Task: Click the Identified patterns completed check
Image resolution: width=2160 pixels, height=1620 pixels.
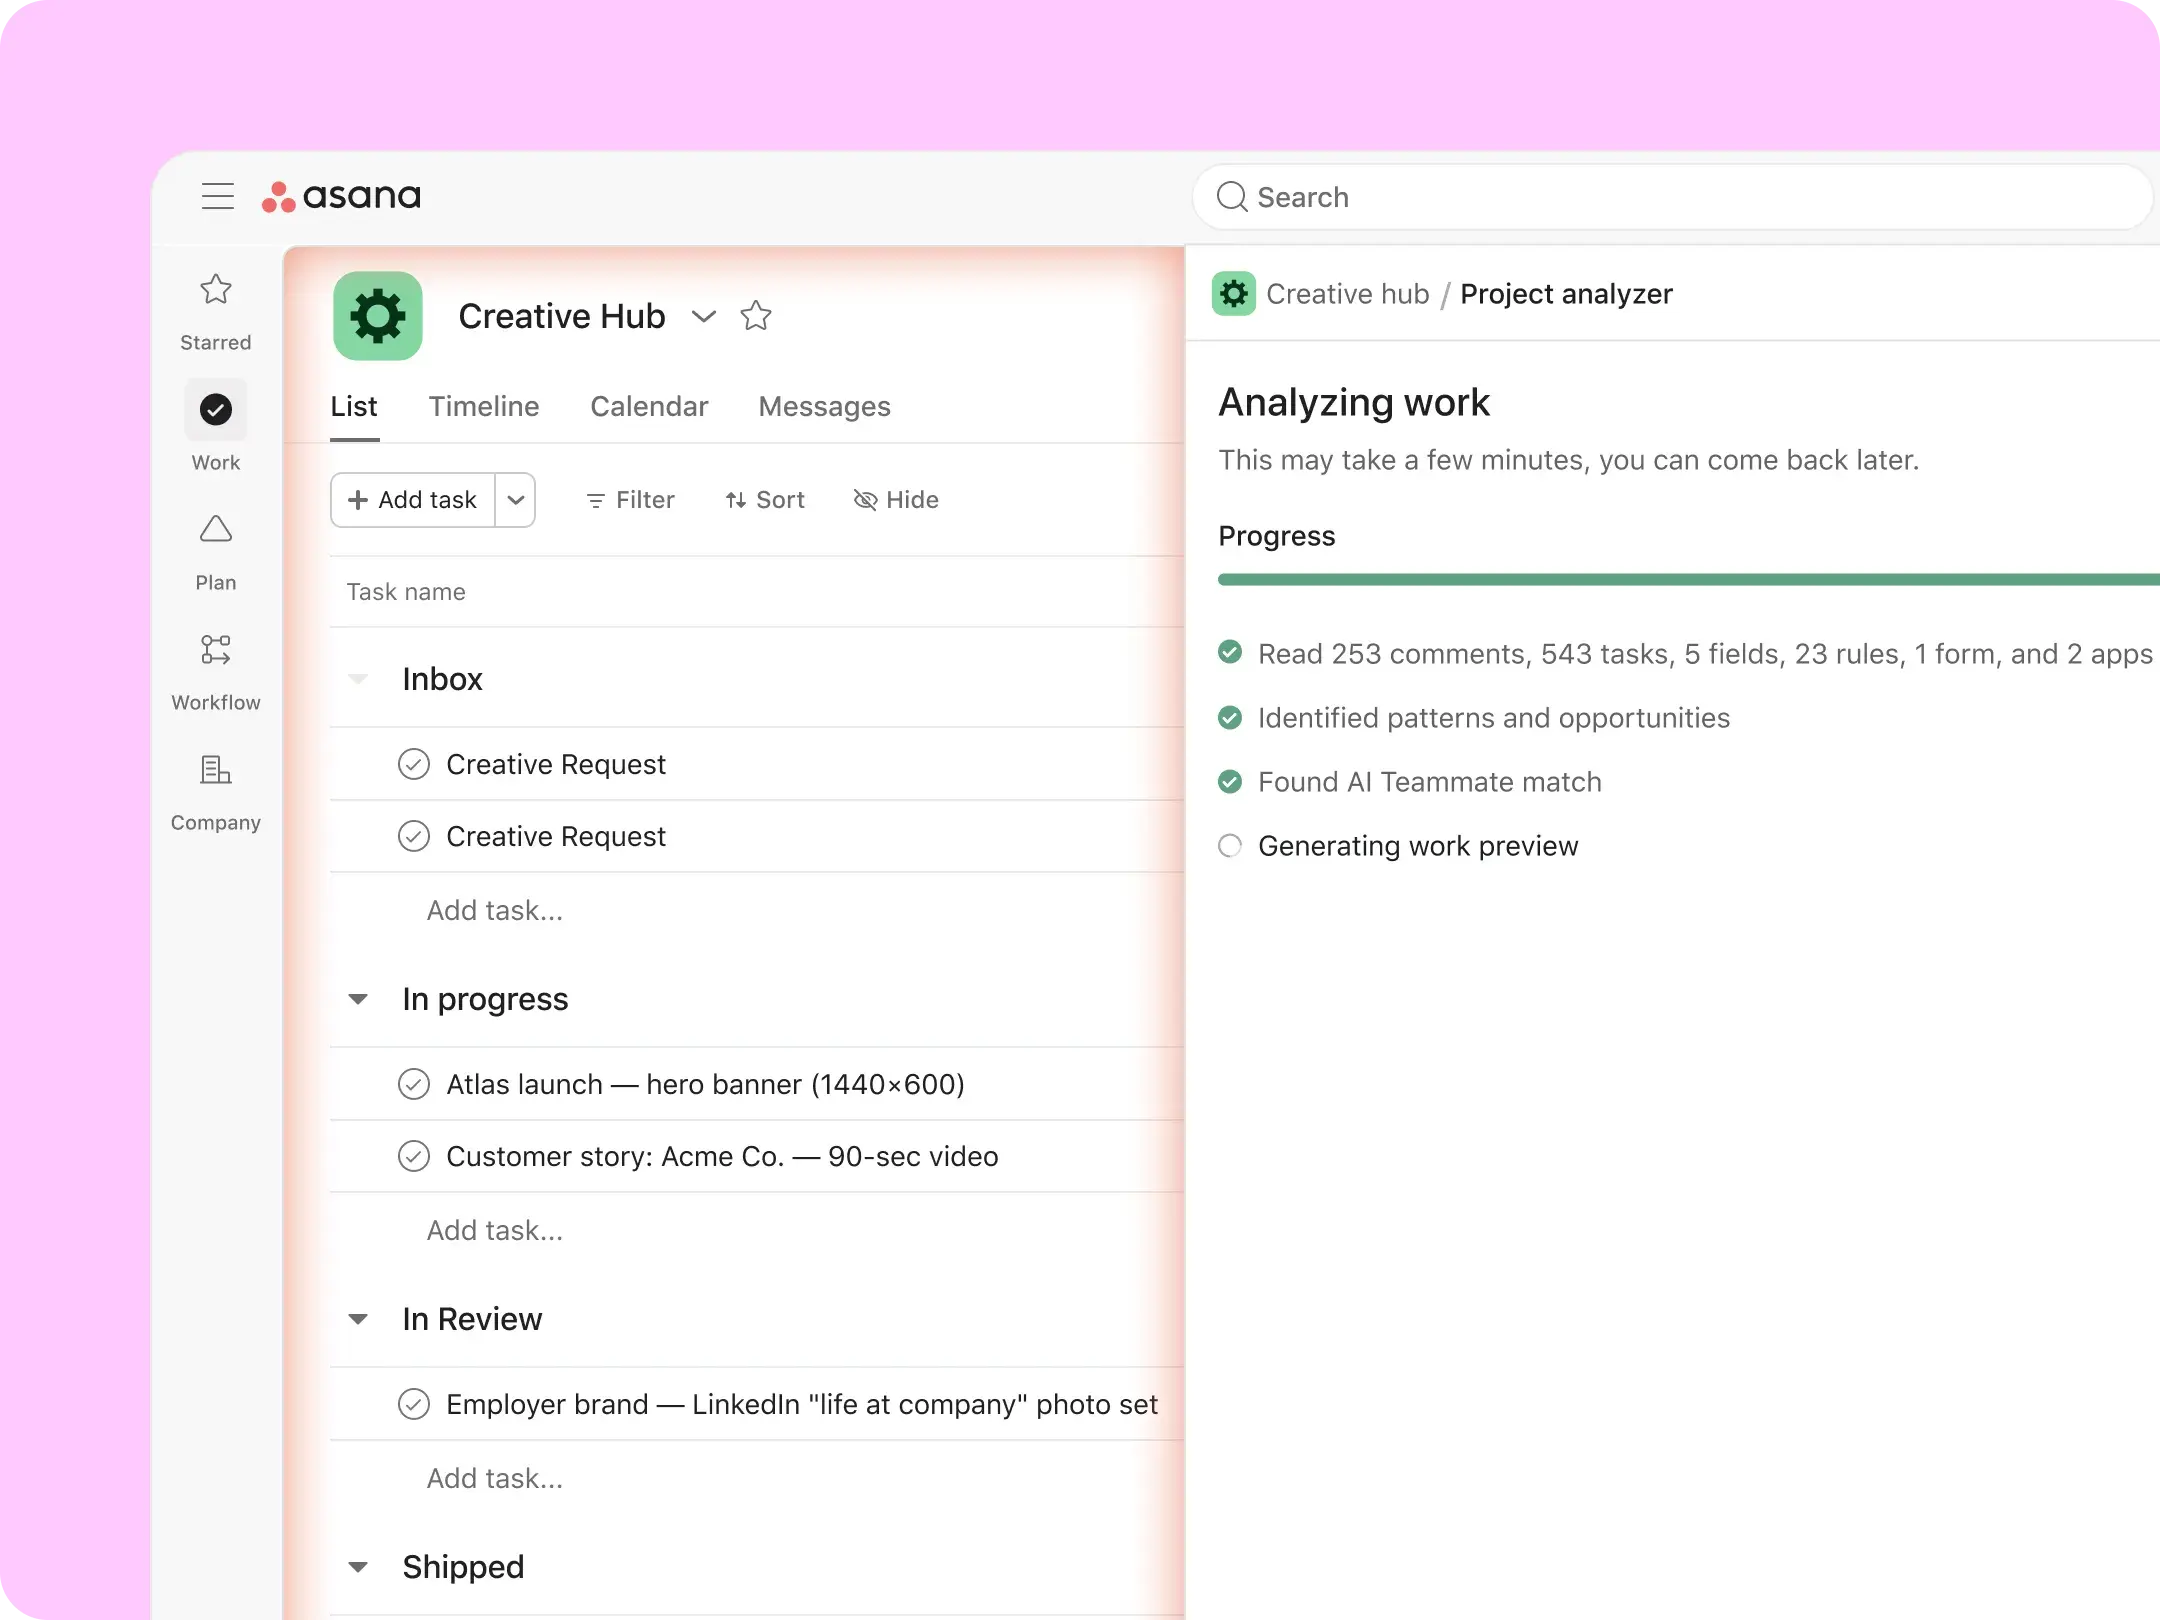Action: click(1230, 717)
